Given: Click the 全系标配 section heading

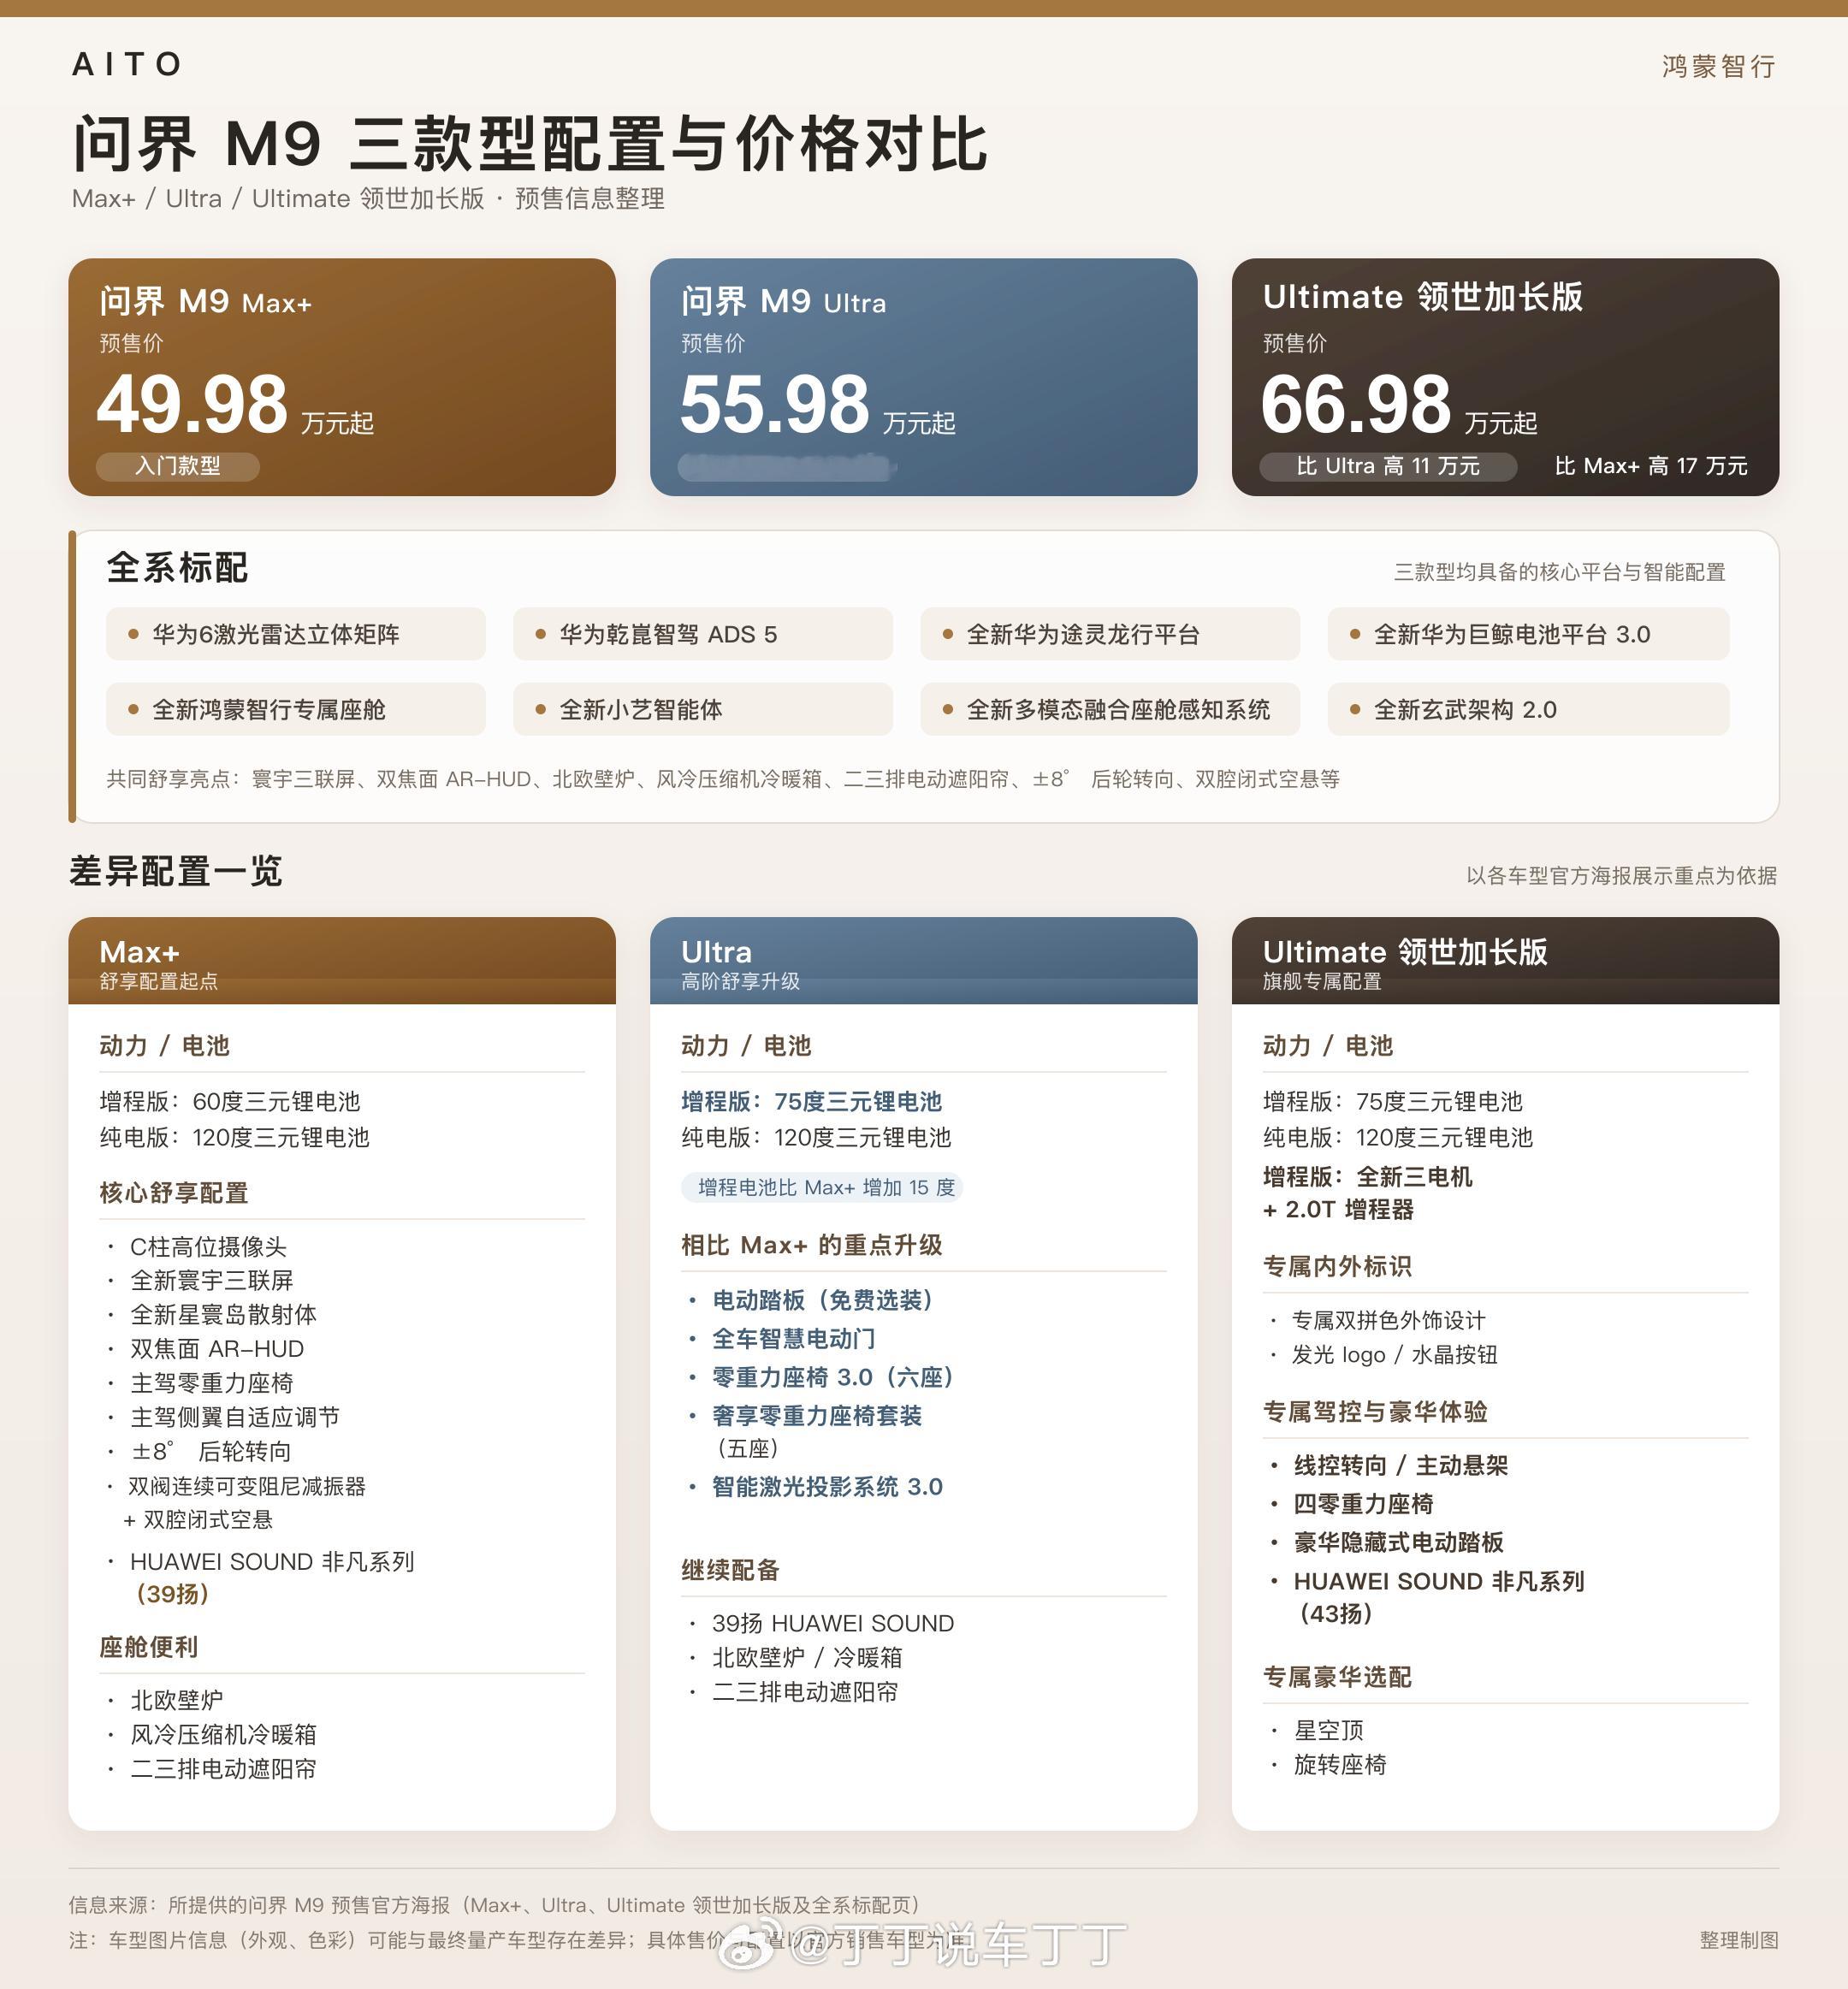Looking at the screenshot, I should tap(177, 567).
